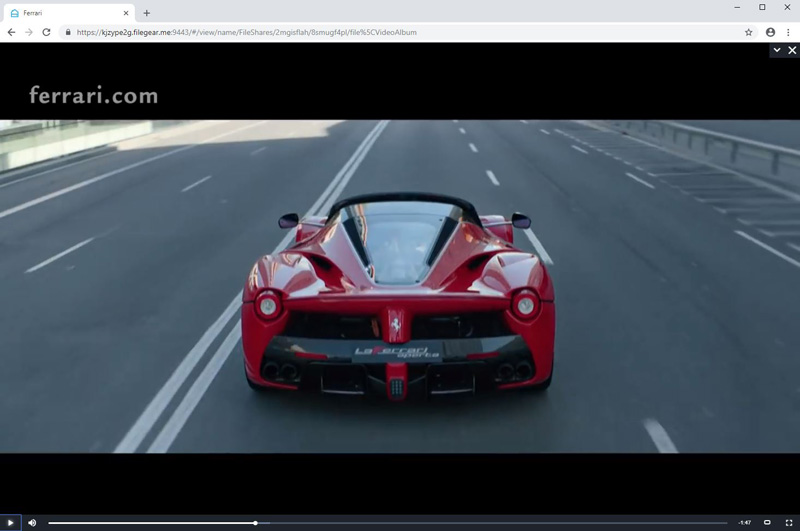Bookmark this page with the star

click(748, 32)
